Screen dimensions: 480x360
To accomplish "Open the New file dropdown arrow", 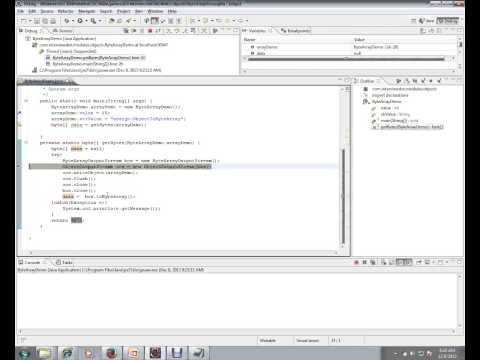I will [30, 21].
